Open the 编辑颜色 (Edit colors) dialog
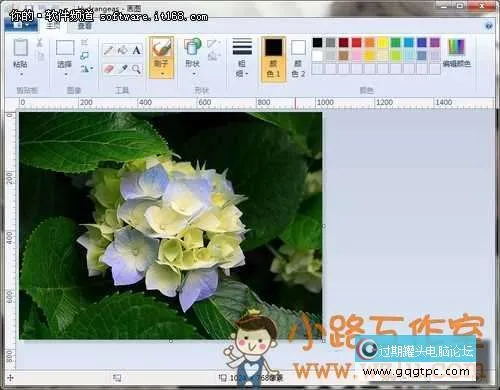The image size is (500, 390). (x=456, y=53)
